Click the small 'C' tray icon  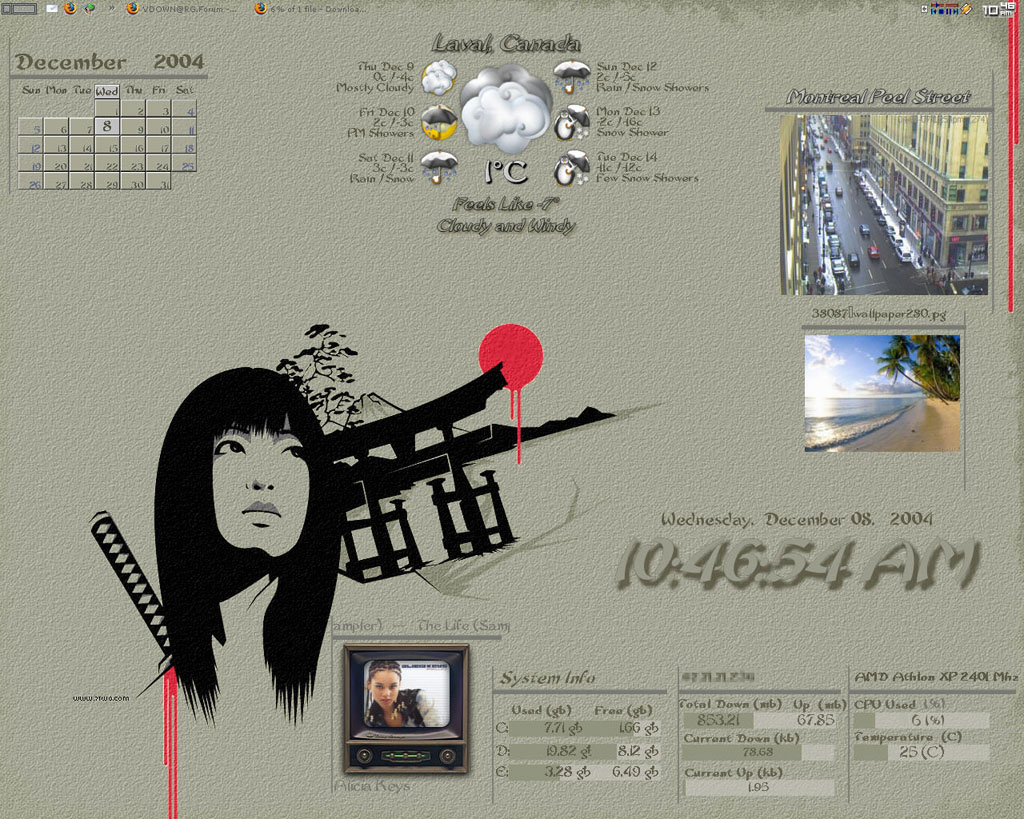pyautogui.click(x=924, y=9)
